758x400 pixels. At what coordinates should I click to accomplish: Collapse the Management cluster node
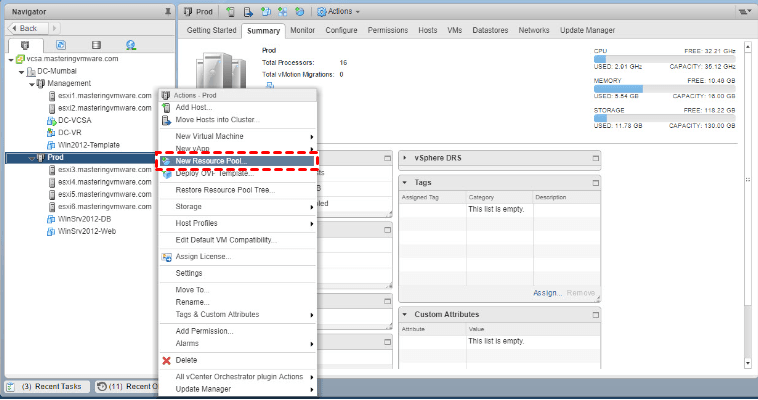[x=31, y=84]
